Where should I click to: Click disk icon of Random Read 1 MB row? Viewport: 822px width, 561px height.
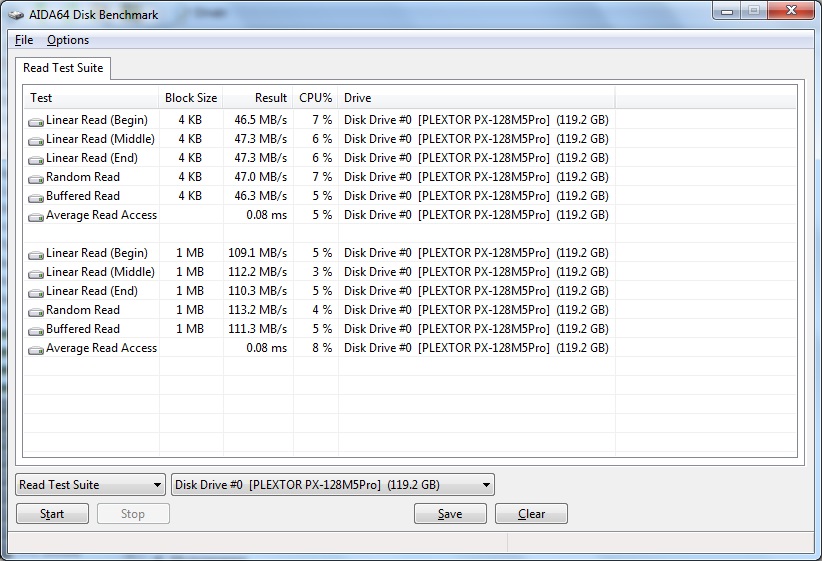(36, 312)
